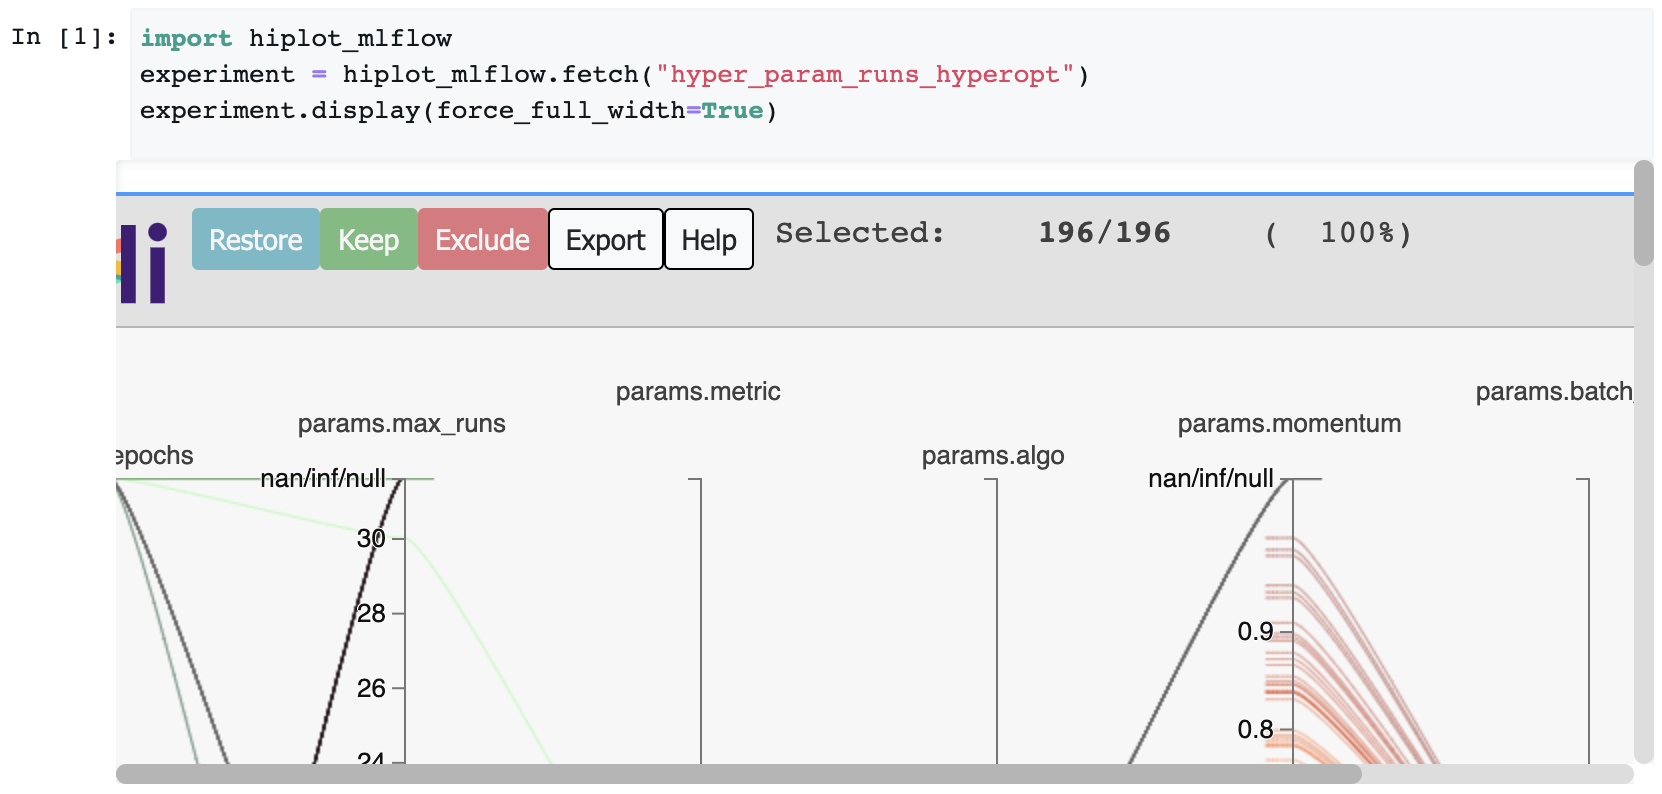Click the HiPlot logo icon
The height and width of the screenshot is (794, 1662).
click(x=143, y=262)
